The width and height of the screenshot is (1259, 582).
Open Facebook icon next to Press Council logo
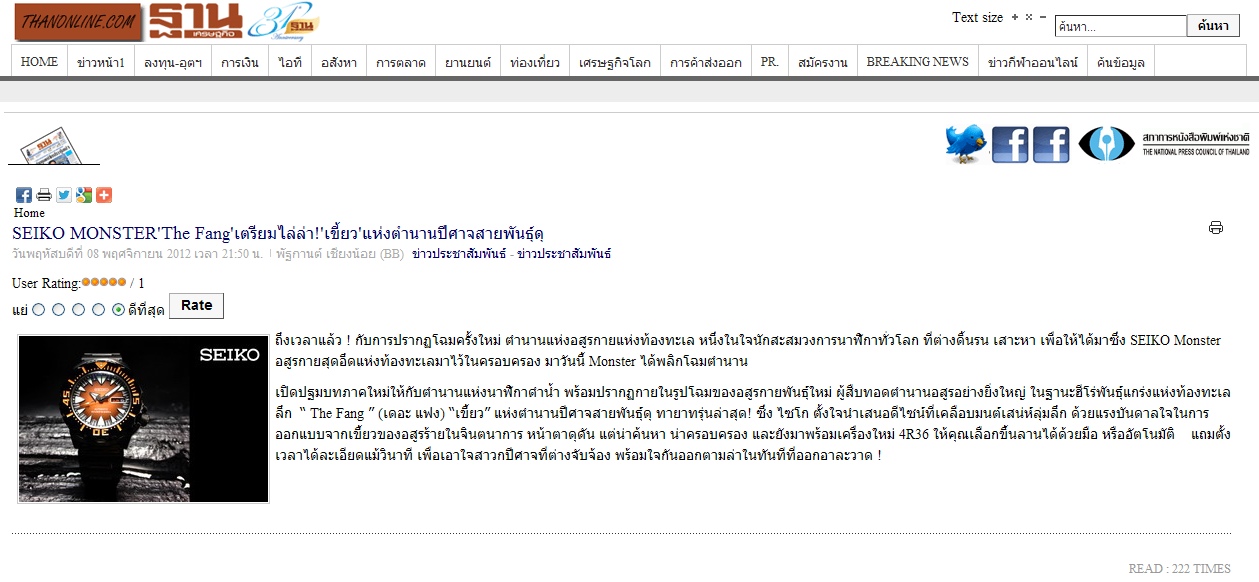click(1051, 145)
